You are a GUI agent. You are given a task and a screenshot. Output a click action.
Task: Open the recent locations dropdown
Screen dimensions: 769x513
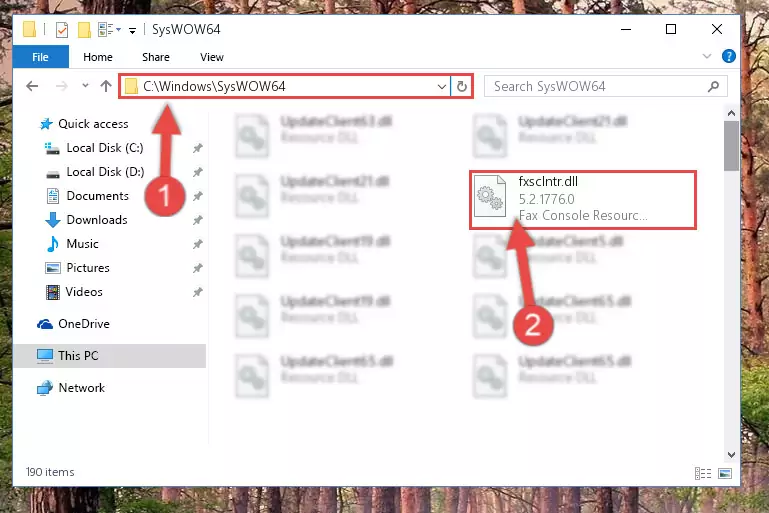(x=85, y=86)
